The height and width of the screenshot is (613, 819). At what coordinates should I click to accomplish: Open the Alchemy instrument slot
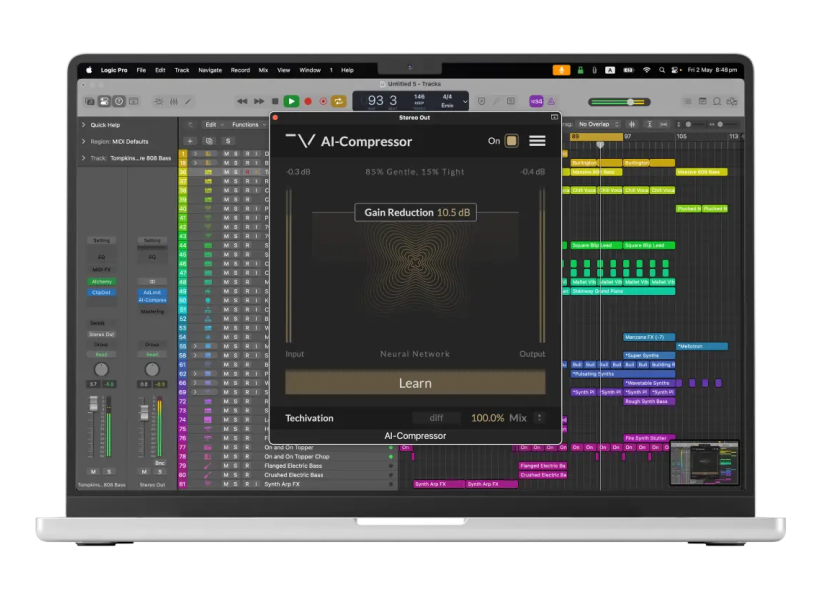pyautogui.click(x=101, y=281)
